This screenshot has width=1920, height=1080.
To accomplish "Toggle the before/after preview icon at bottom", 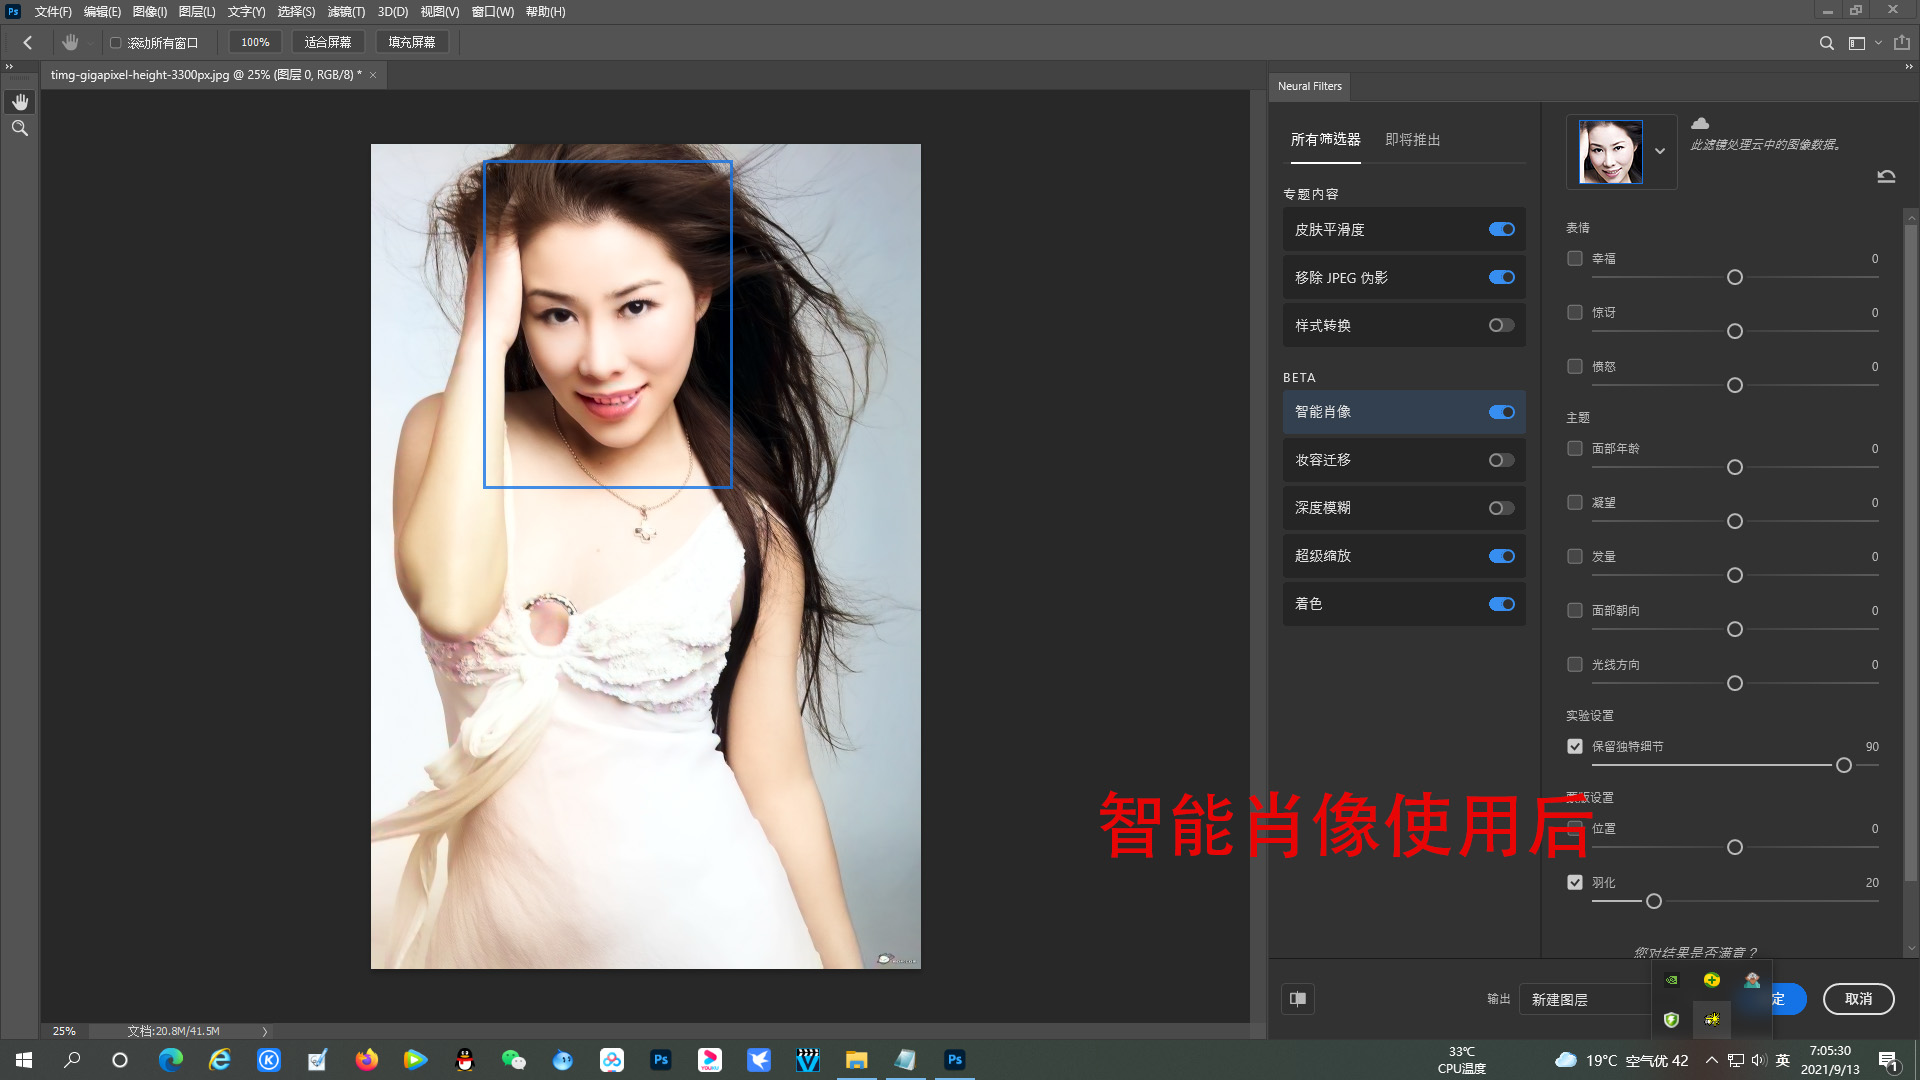I will click(1298, 998).
